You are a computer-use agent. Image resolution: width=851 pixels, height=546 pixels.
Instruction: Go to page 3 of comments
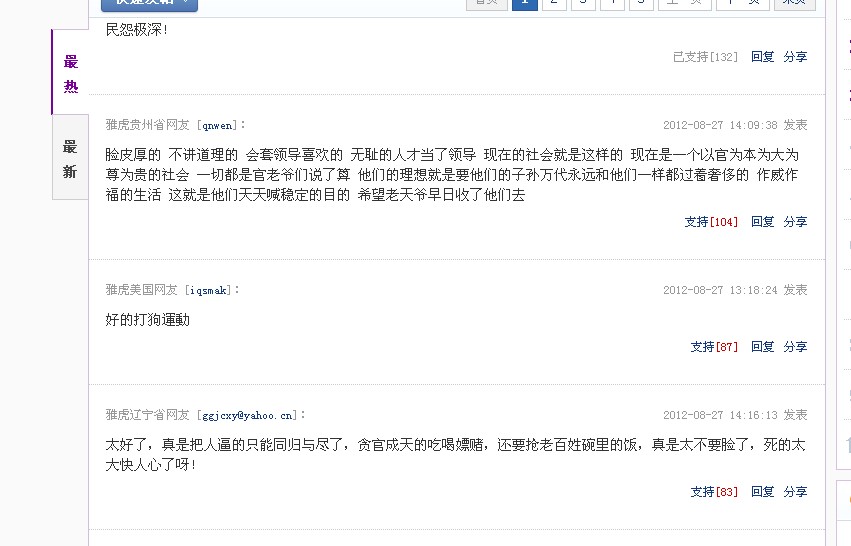coord(583,4)
